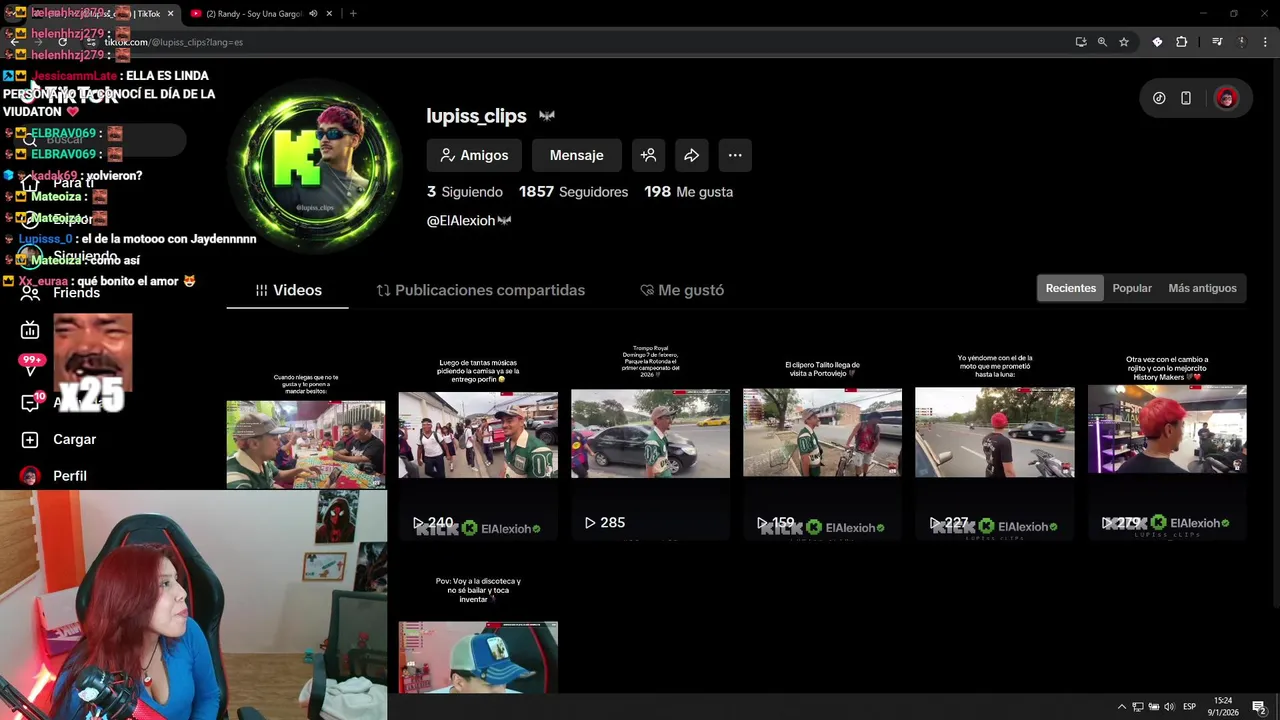This screenshot has height=720, width=1280.
Task: Open the Siguiendo count
Action: [x=465, y=192]
